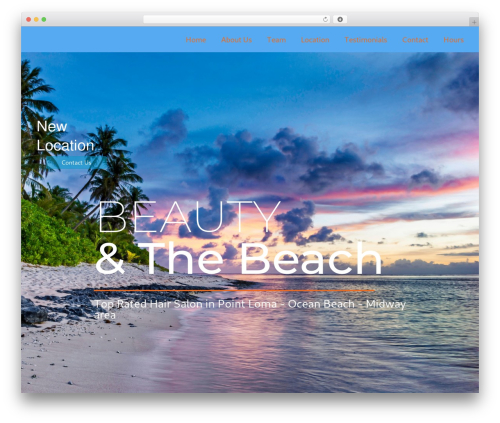Open Location from navigation bar

pos(315,40)
